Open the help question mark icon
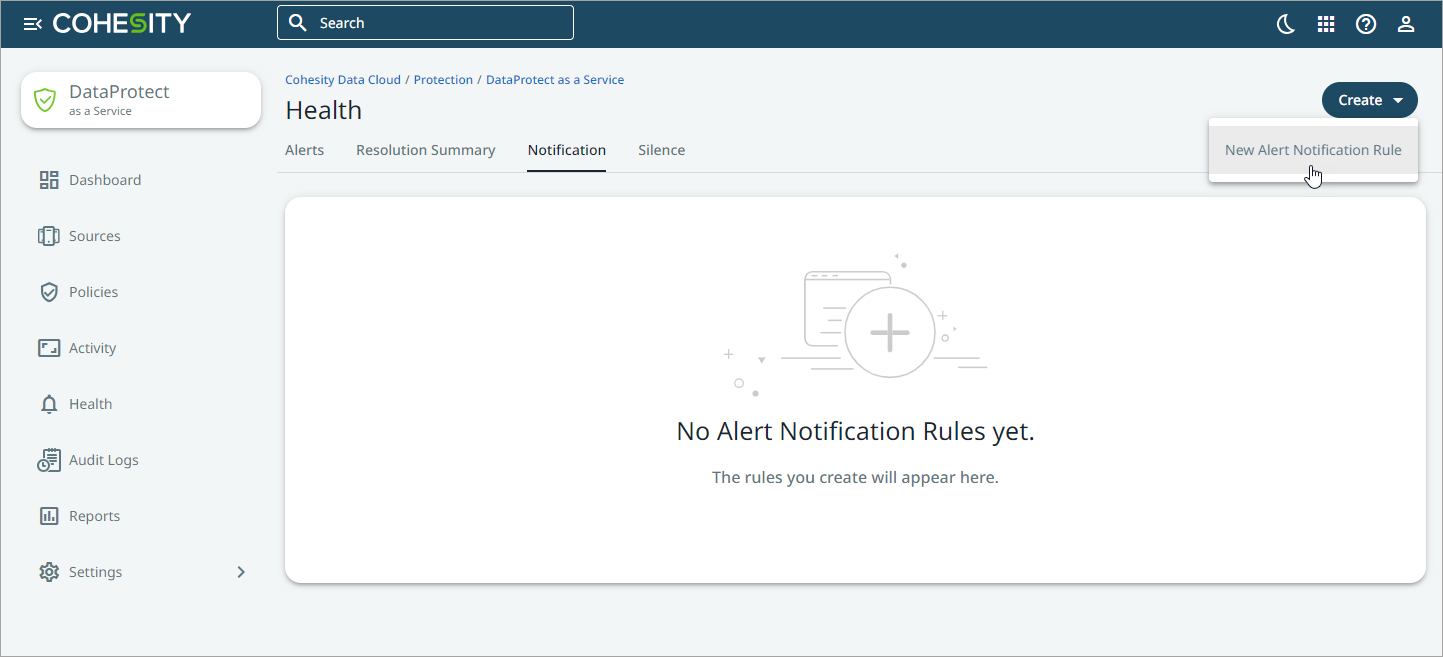 [x=1366, y=24]
